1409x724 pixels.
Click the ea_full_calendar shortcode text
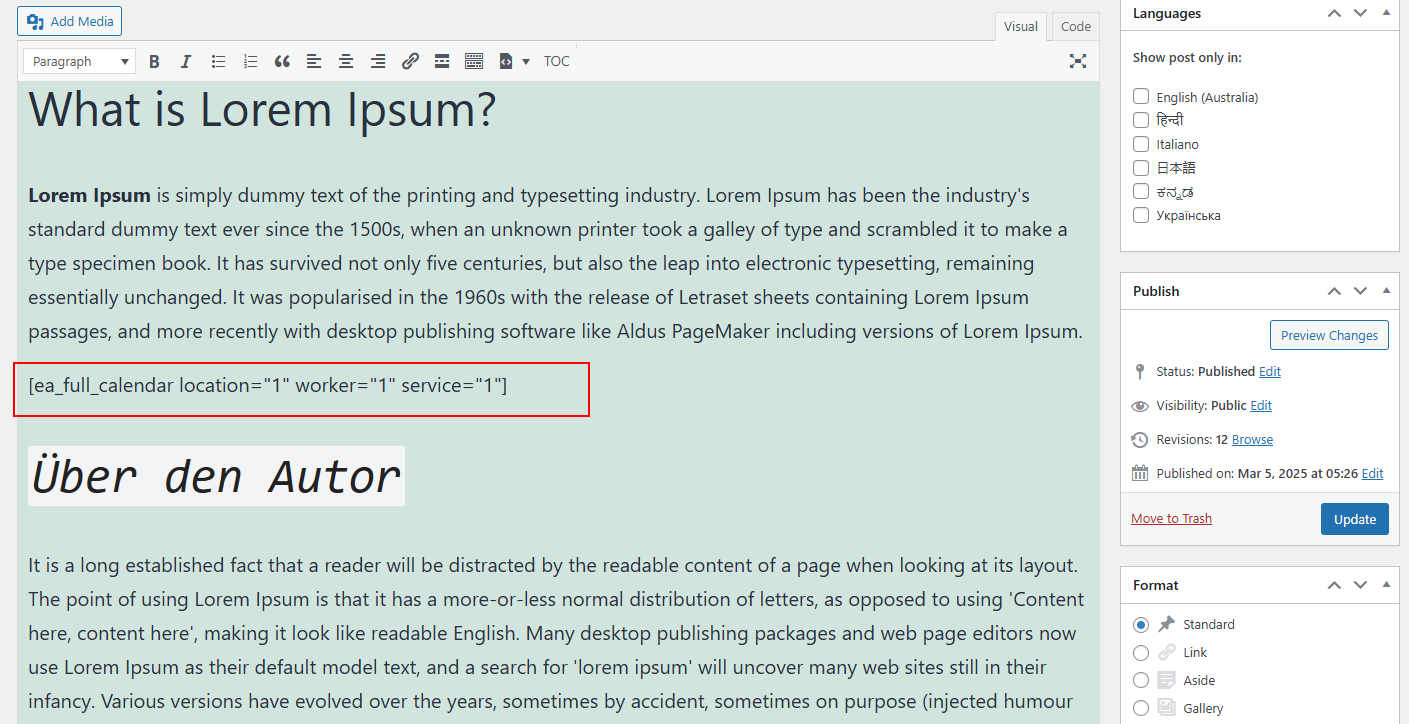click(268, 385)
